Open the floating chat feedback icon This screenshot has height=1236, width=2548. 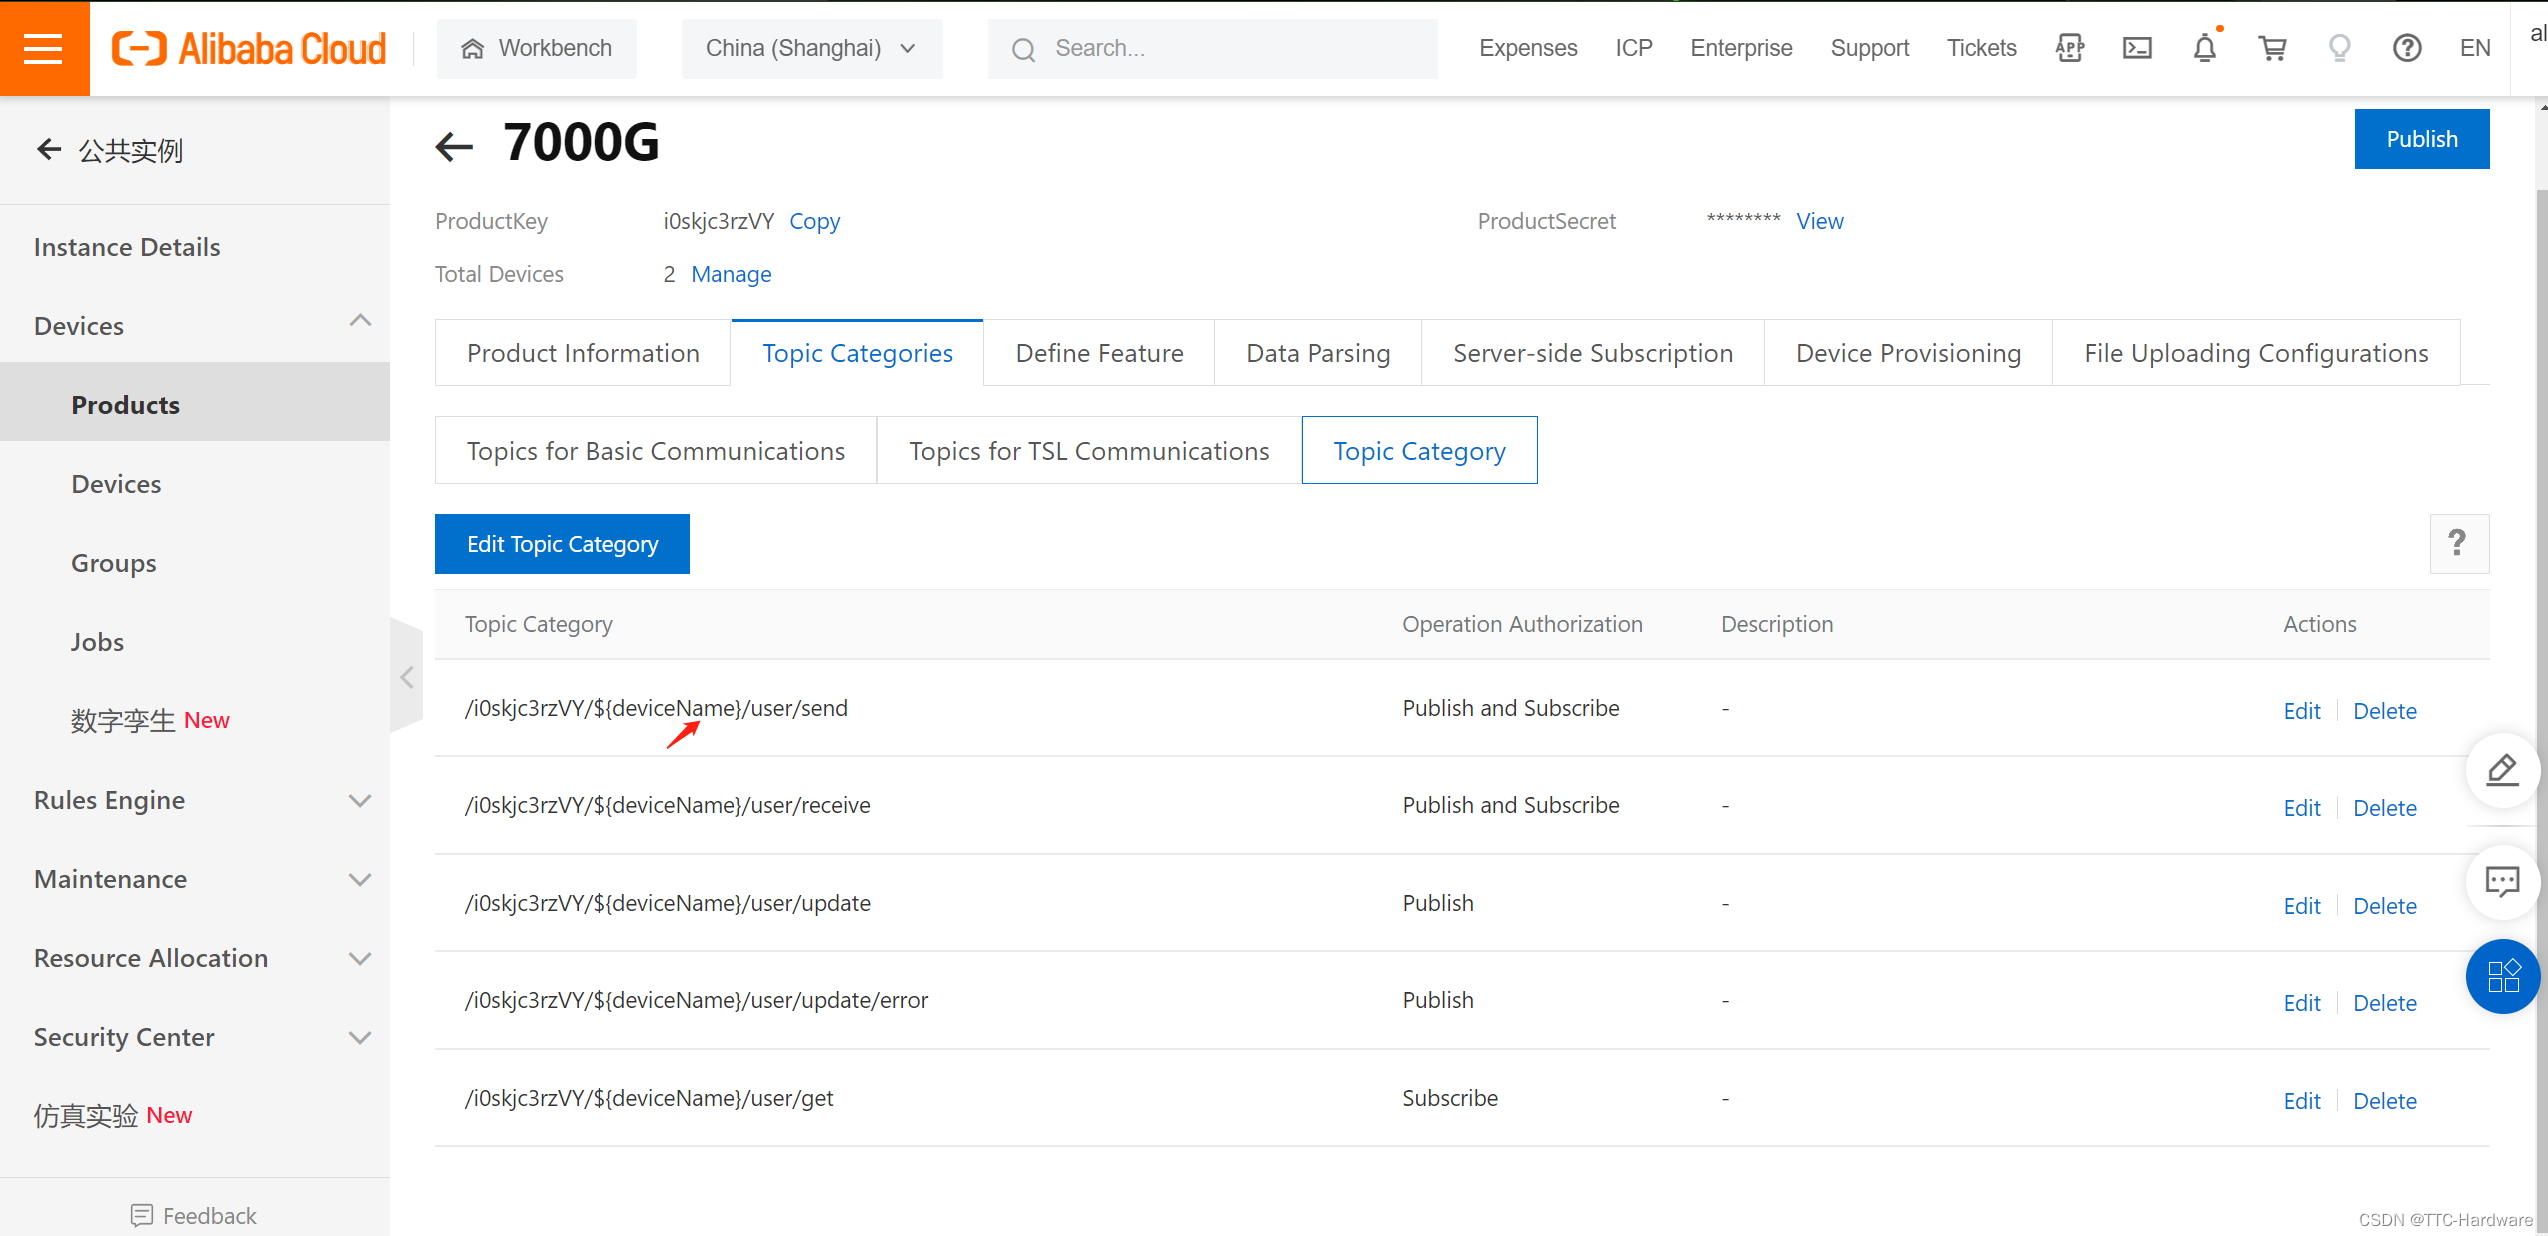pyautogui.click(x=2502, y=881)
